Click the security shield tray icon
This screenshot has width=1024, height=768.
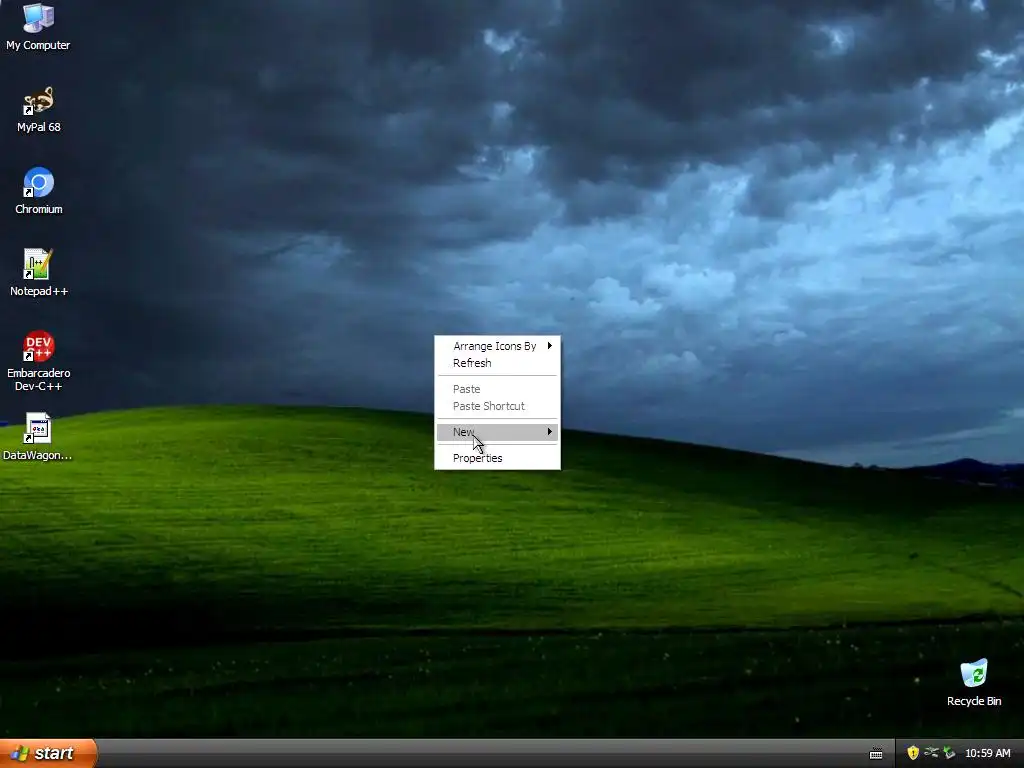point(913,753)
